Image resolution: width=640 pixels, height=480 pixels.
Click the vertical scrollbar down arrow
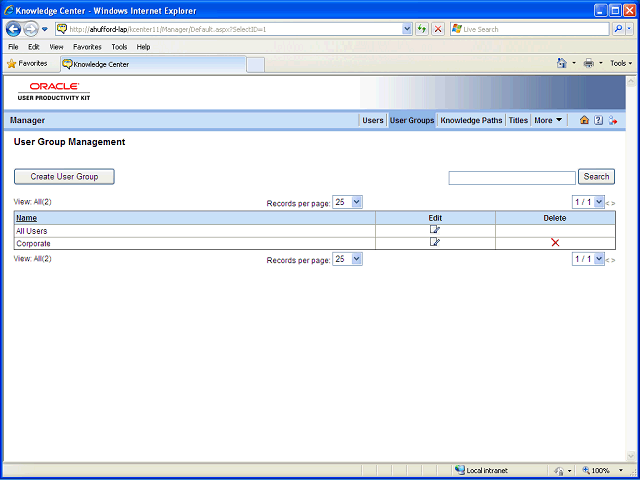[x=630, y=456]
